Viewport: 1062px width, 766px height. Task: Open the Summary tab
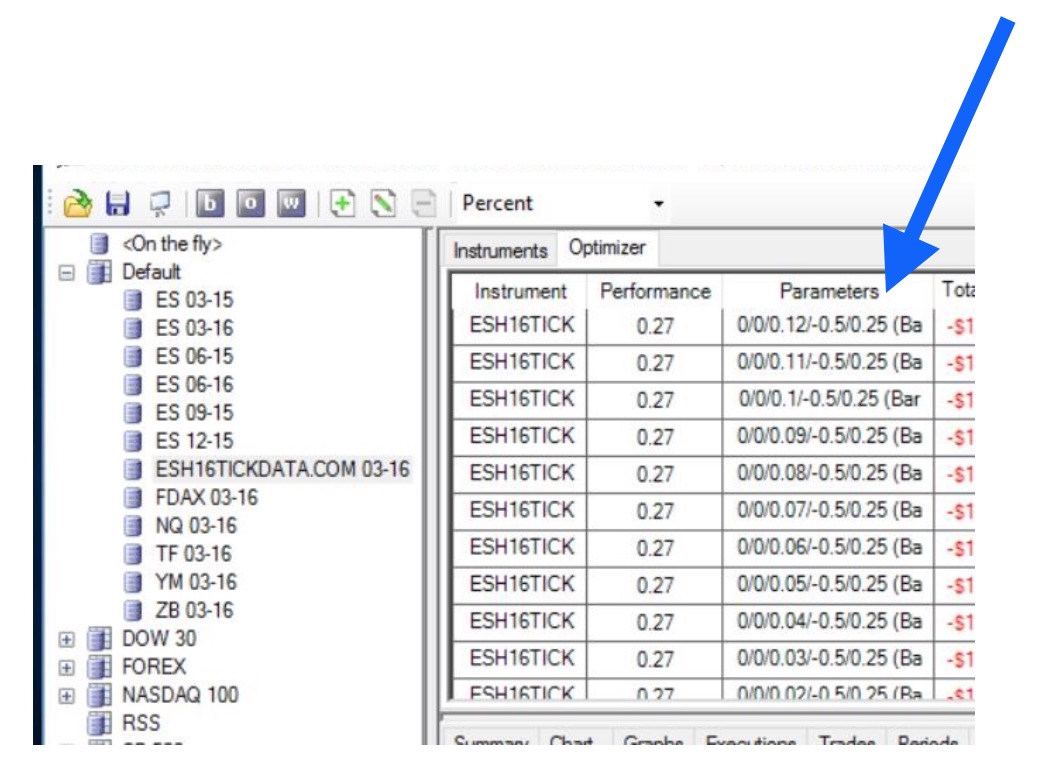click(491, 738)
